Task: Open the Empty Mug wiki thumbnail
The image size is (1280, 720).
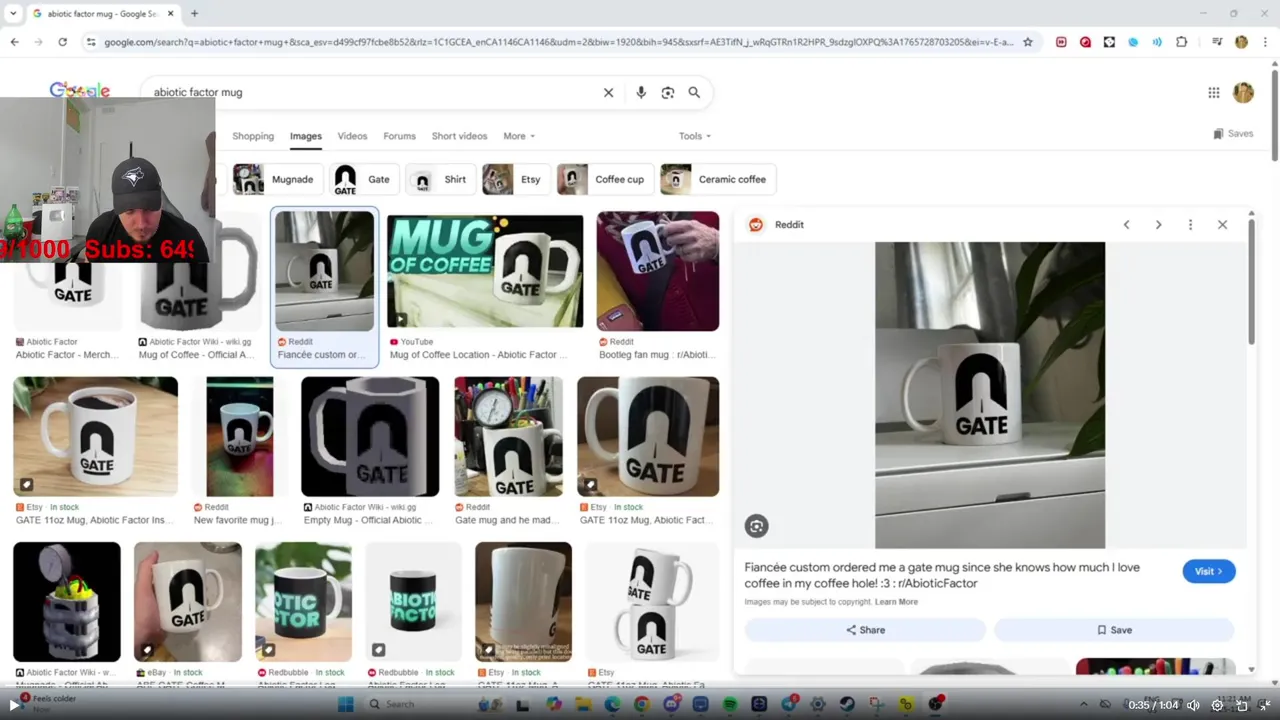Action: pos(370,437)
